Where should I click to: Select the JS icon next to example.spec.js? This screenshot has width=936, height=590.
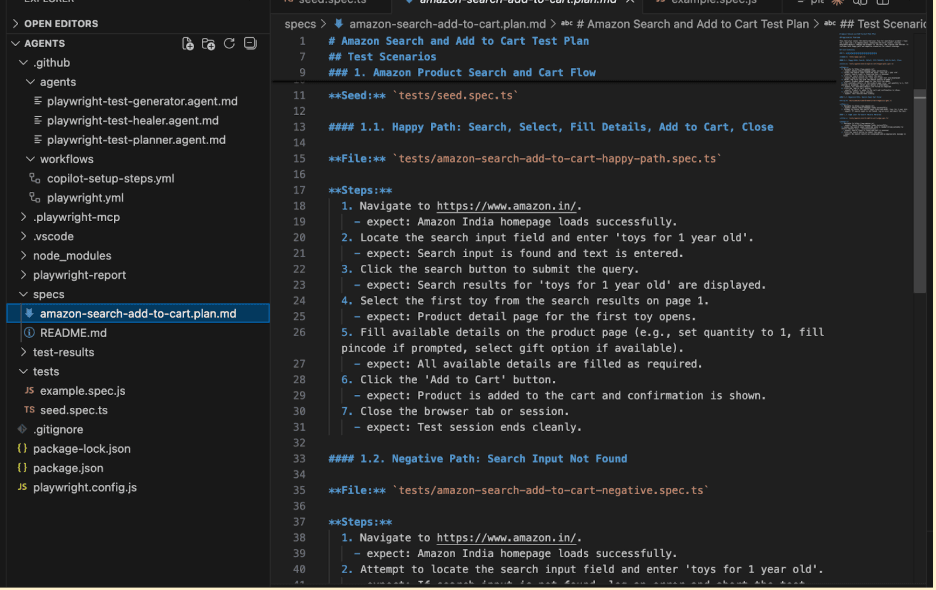(30, 390)
